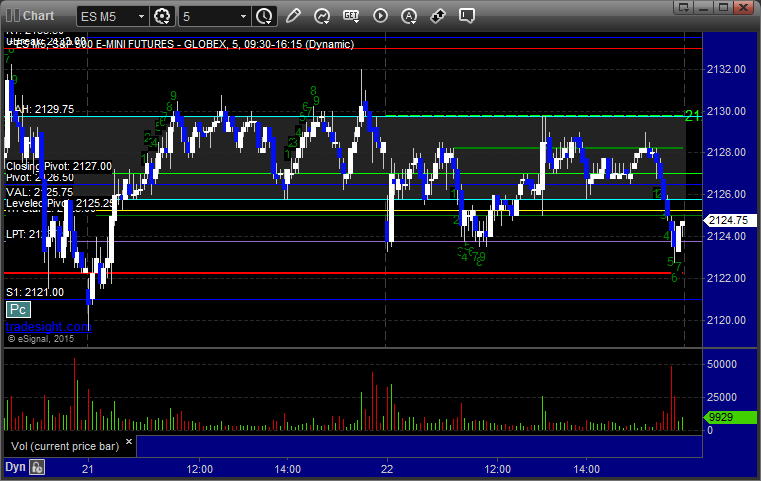Close the chart window

(743, 7)
